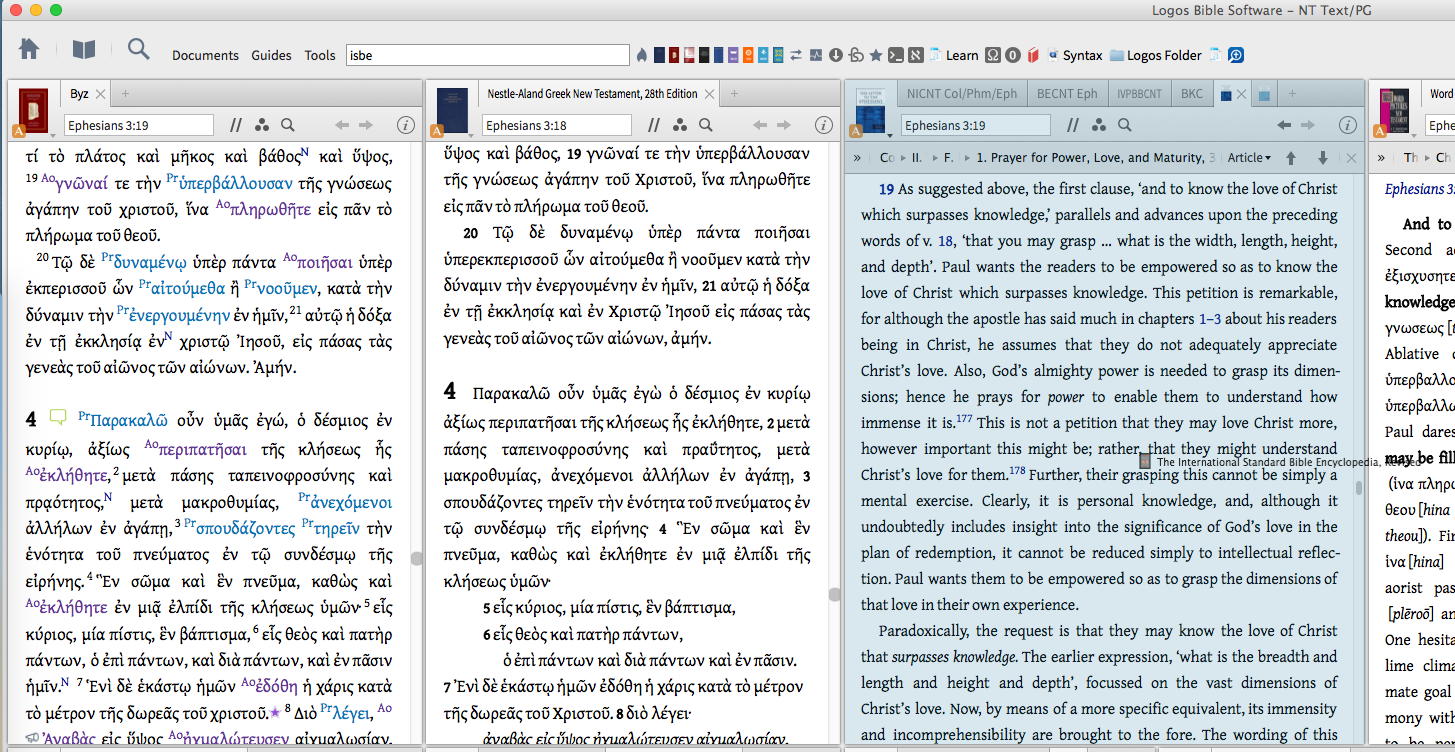Jump to previous article with up arrow
The image size is (1455, 752).
1291,158
